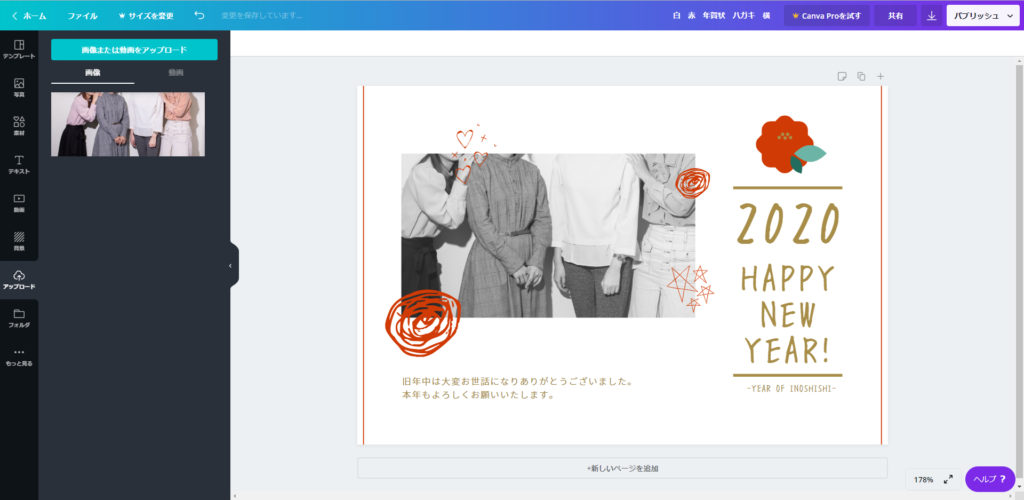
Task: Show more options via もっと見る
Action: pos(19,356)
